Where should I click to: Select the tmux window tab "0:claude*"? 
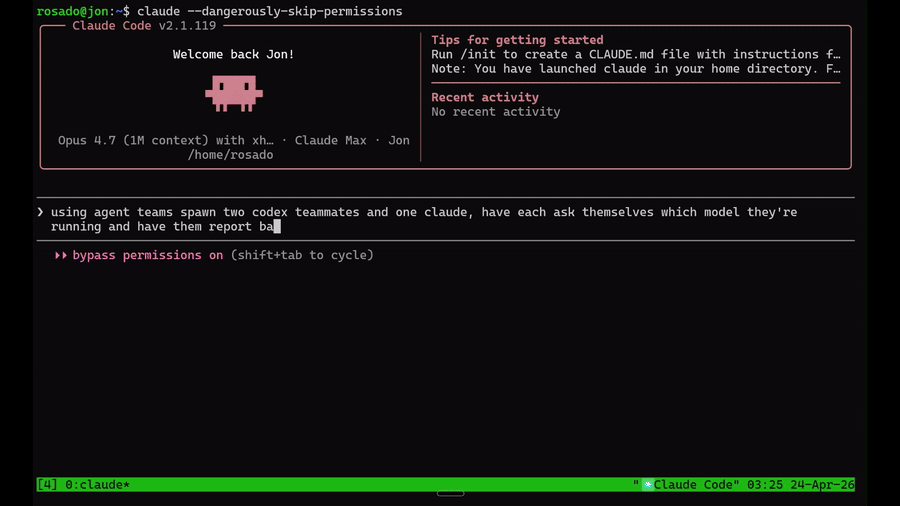[x=98, y=485]
